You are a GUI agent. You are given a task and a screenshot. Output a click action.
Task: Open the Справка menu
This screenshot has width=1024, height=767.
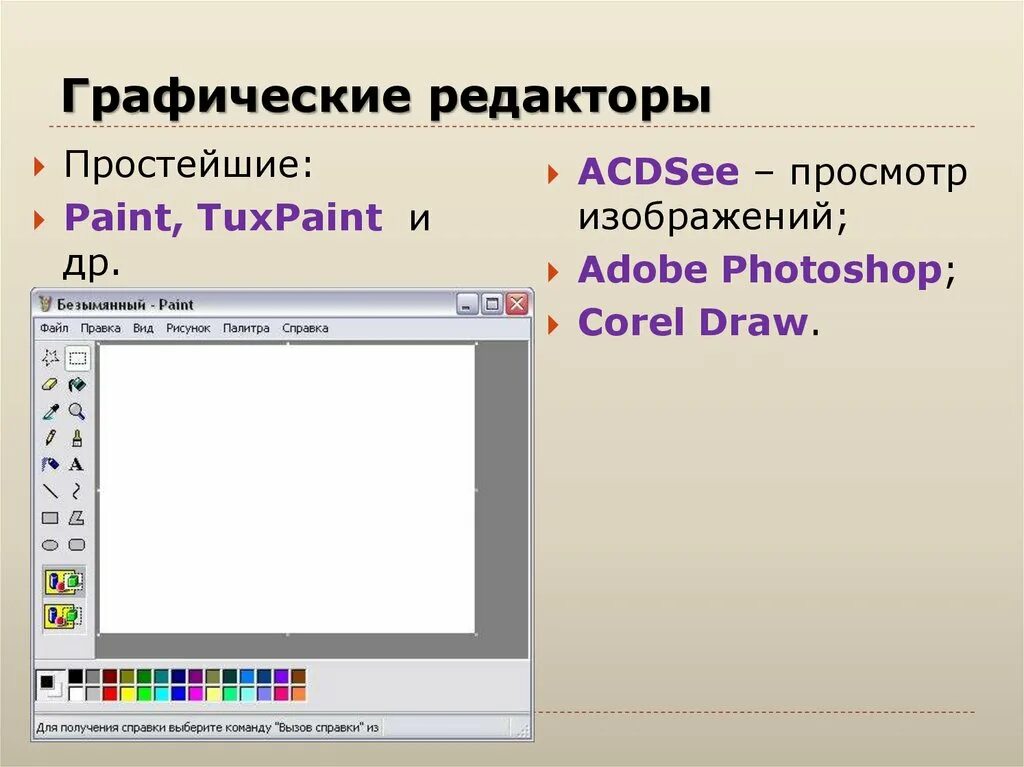point(305,328)
